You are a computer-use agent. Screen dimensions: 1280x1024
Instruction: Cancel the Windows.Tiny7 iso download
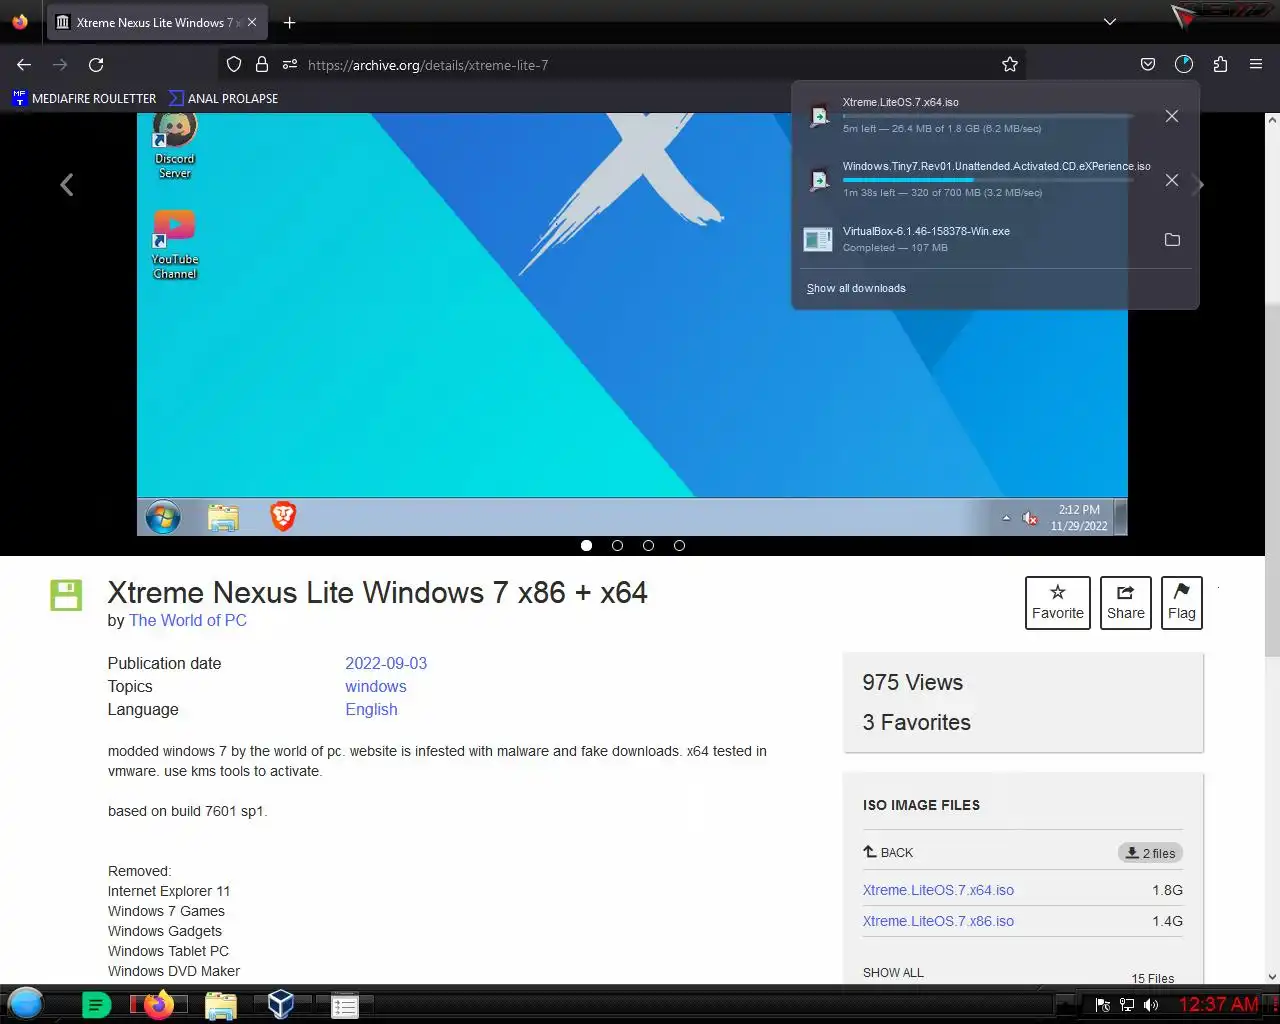[1172, 180]
